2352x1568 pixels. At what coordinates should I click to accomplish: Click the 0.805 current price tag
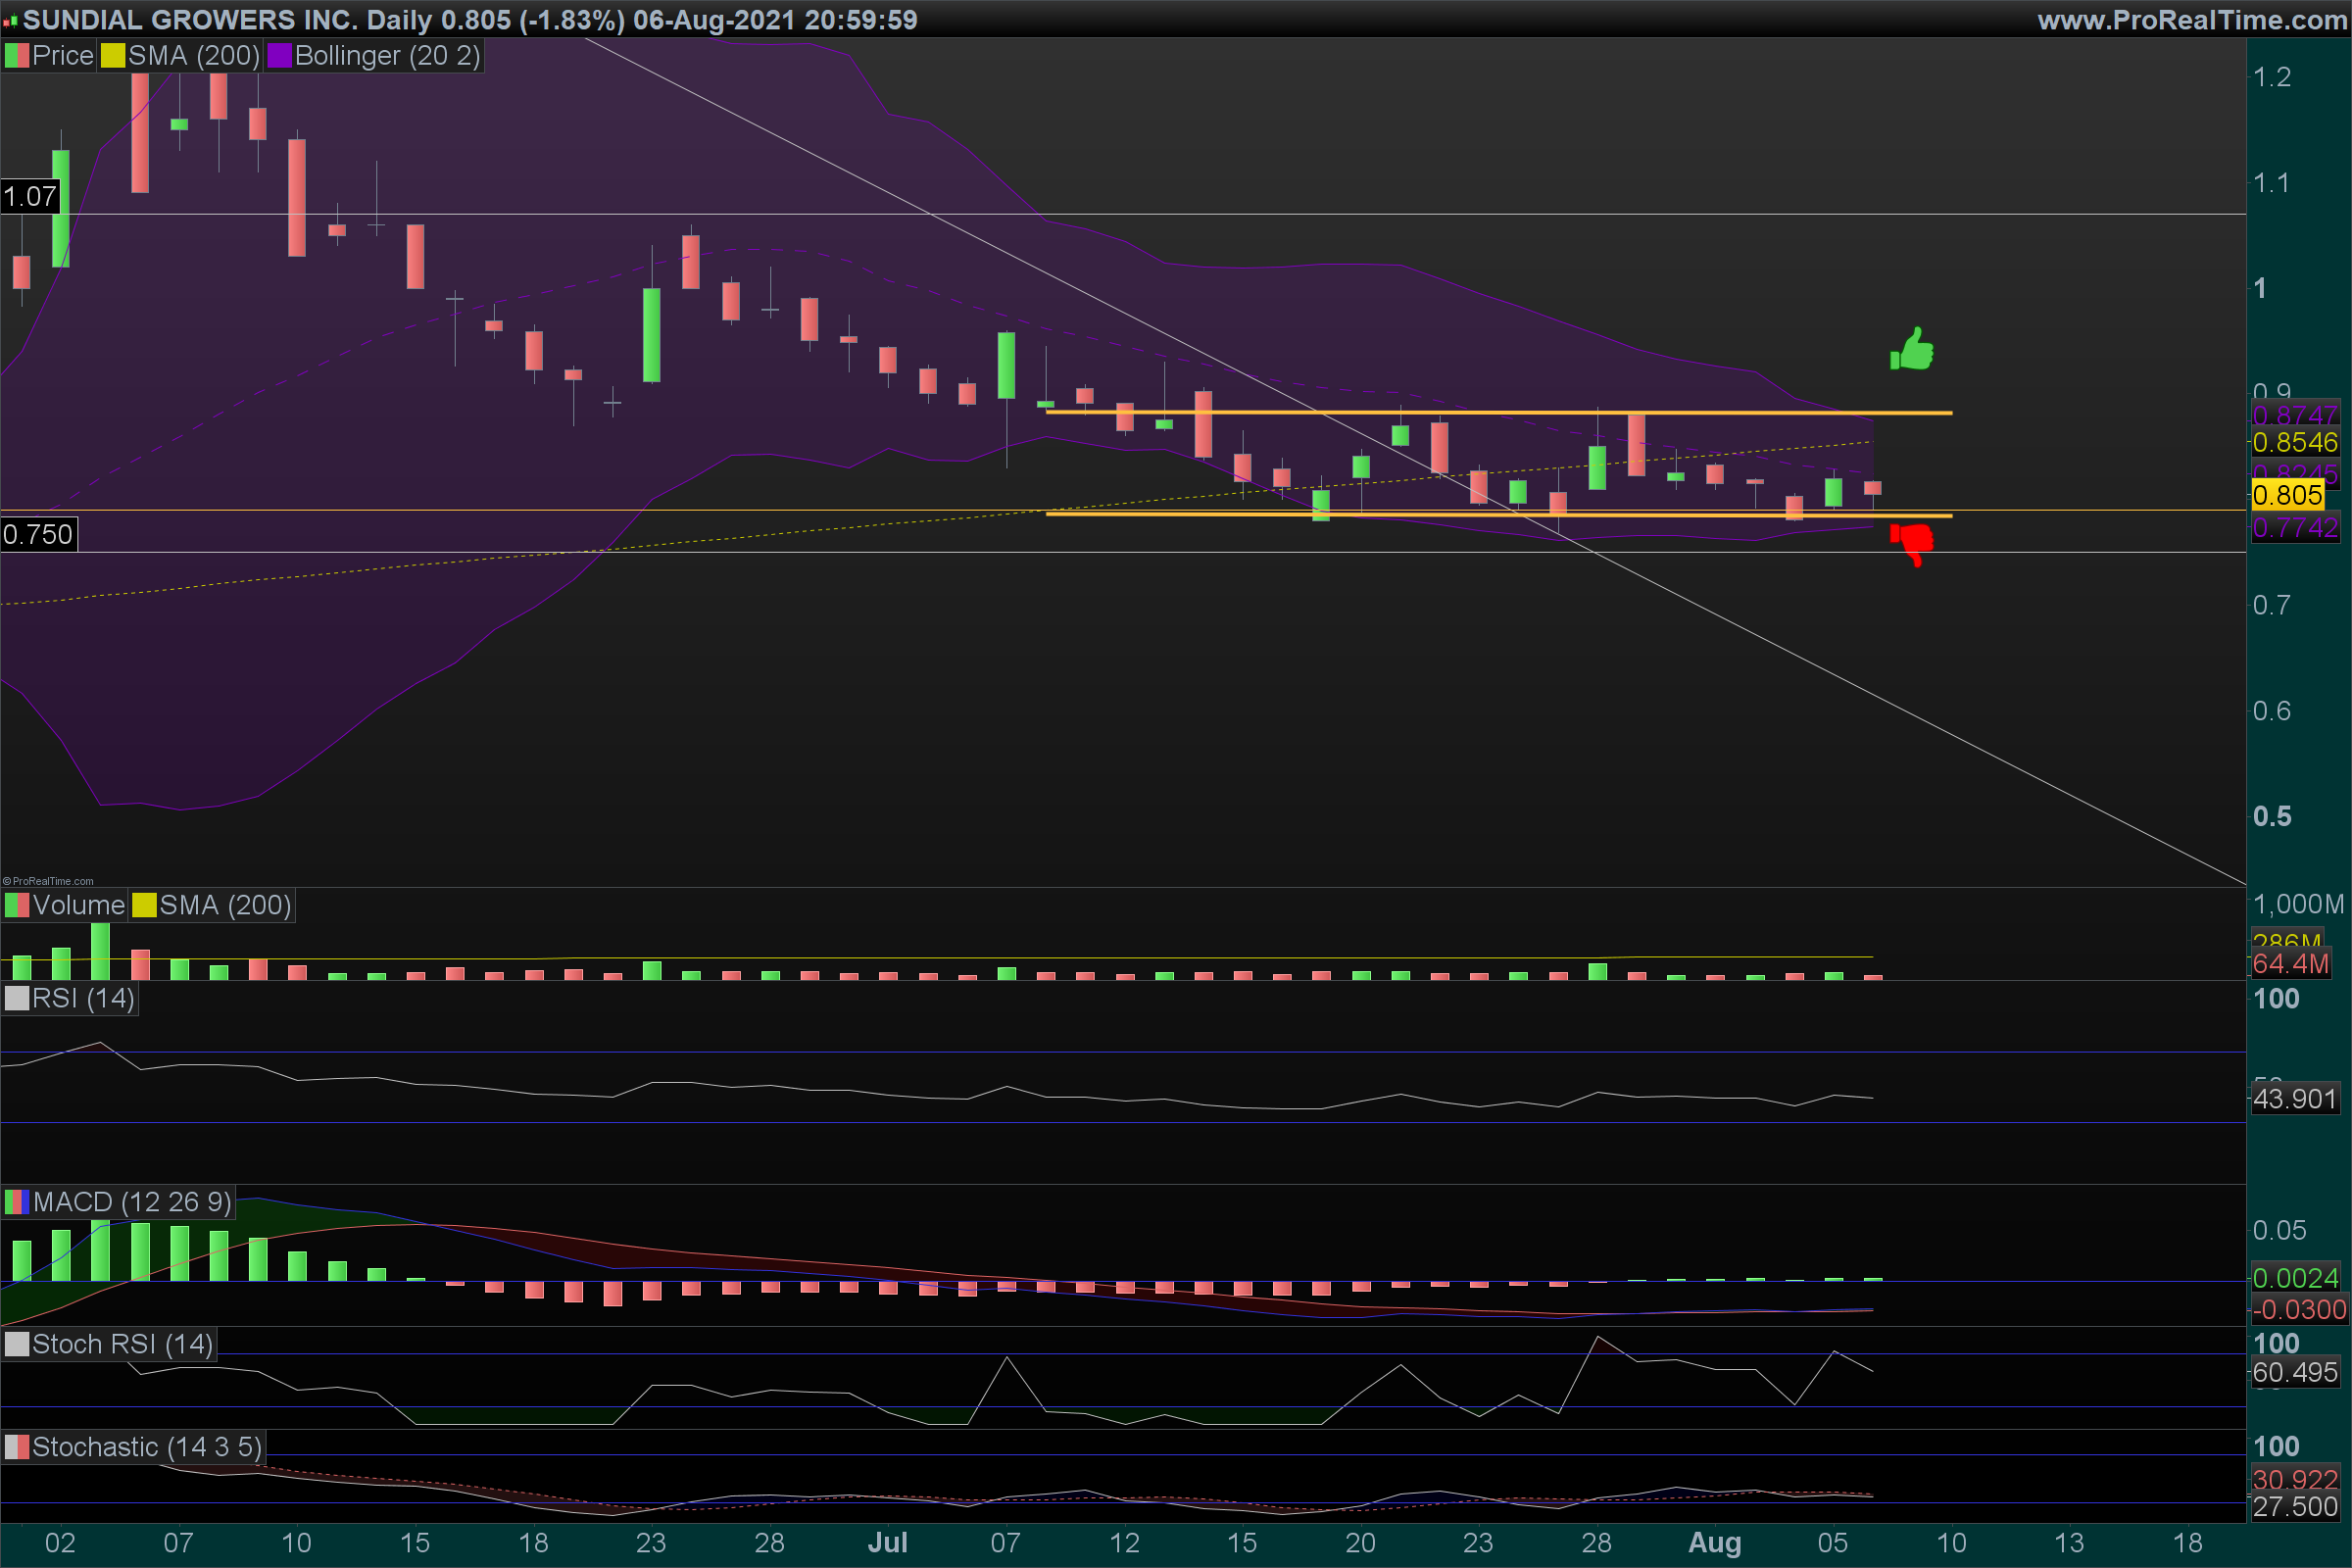pos(2287,495)
